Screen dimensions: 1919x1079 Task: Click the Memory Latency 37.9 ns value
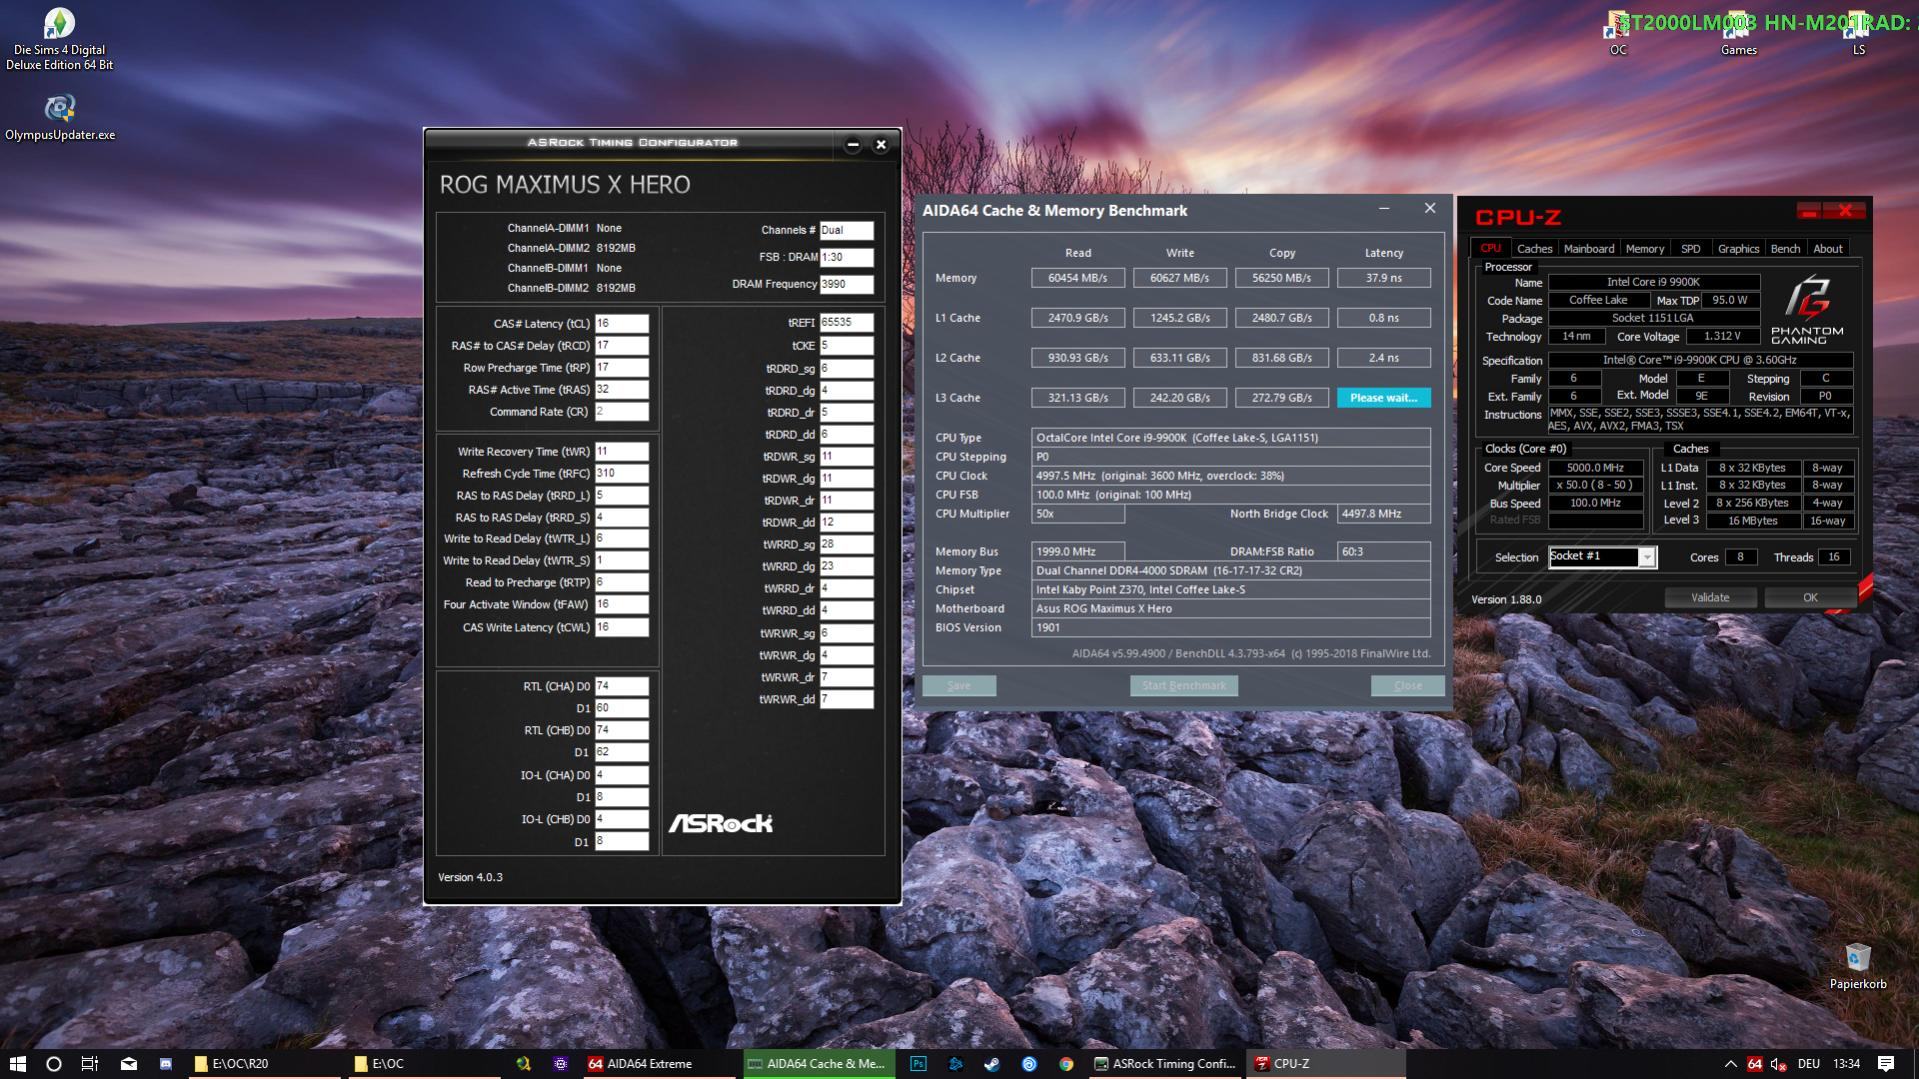click(1384, 278)
